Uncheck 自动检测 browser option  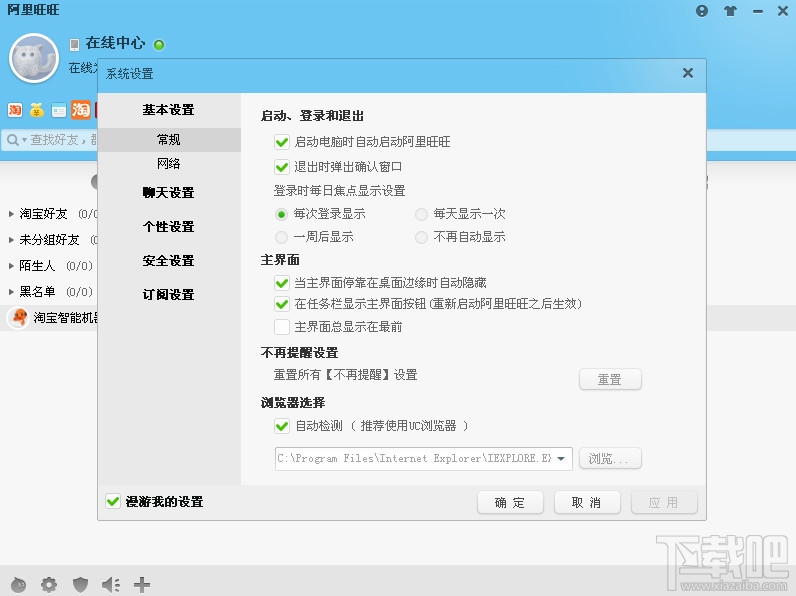[282, 426]
